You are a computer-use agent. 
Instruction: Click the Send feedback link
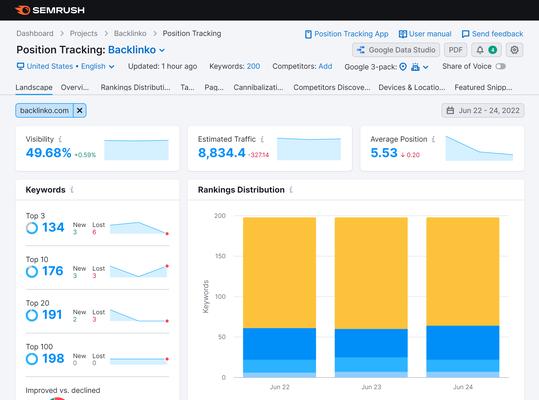(492, 34)
